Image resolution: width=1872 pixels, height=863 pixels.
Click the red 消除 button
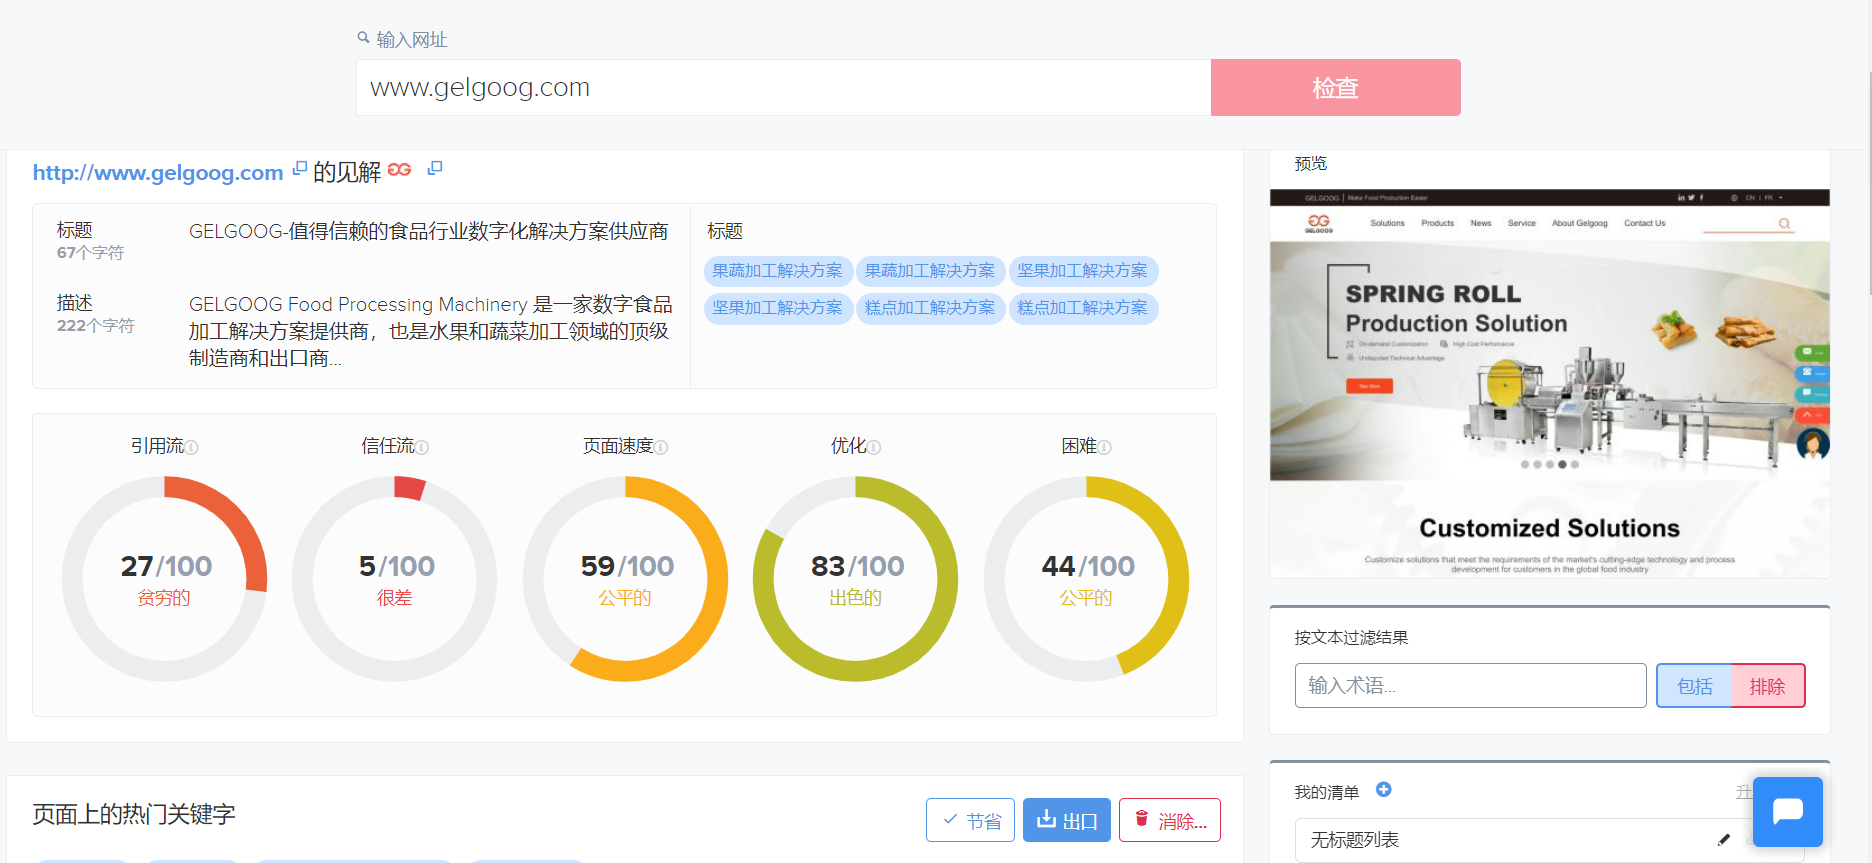click(x=1170, y=820)
